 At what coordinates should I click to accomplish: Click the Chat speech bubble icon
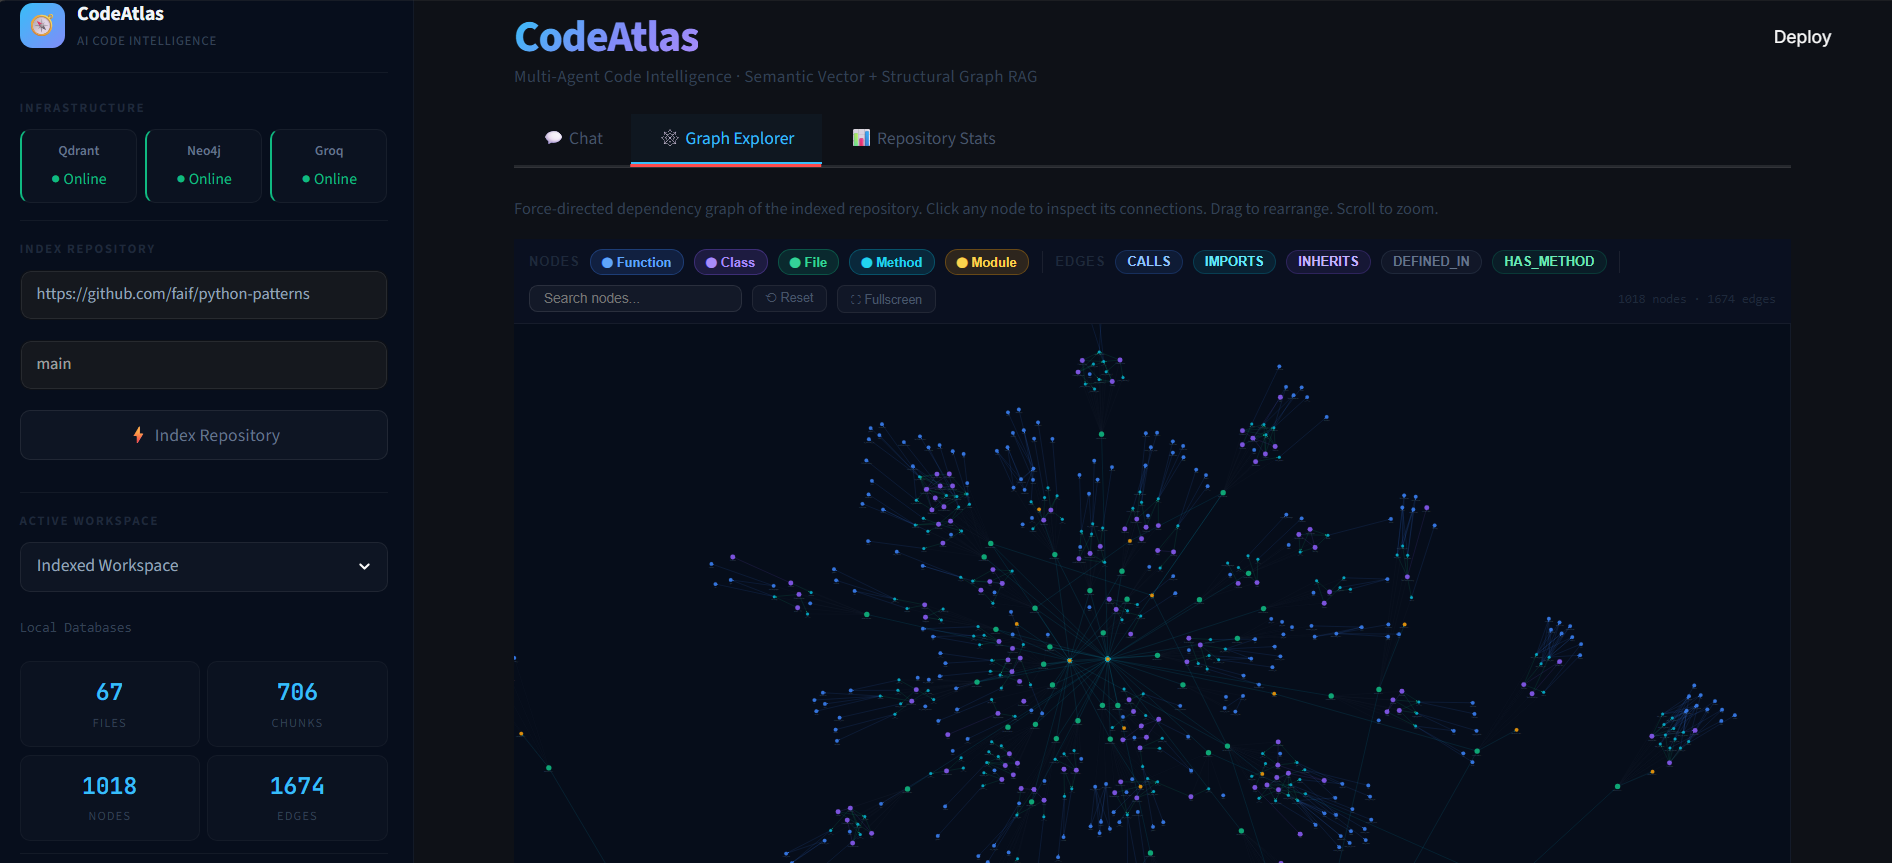click(553, 138)
